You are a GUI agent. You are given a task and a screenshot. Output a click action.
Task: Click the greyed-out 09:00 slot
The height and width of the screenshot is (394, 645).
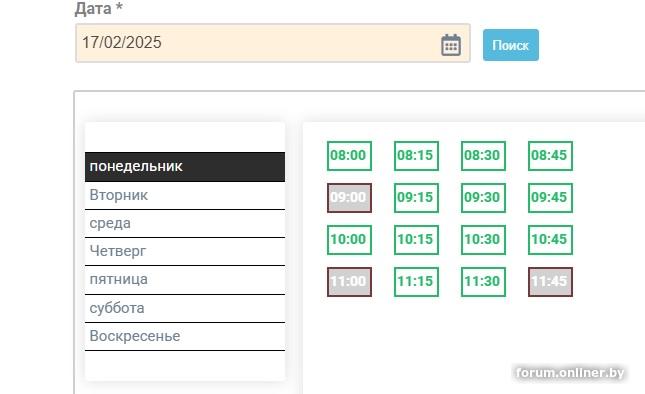349,198
